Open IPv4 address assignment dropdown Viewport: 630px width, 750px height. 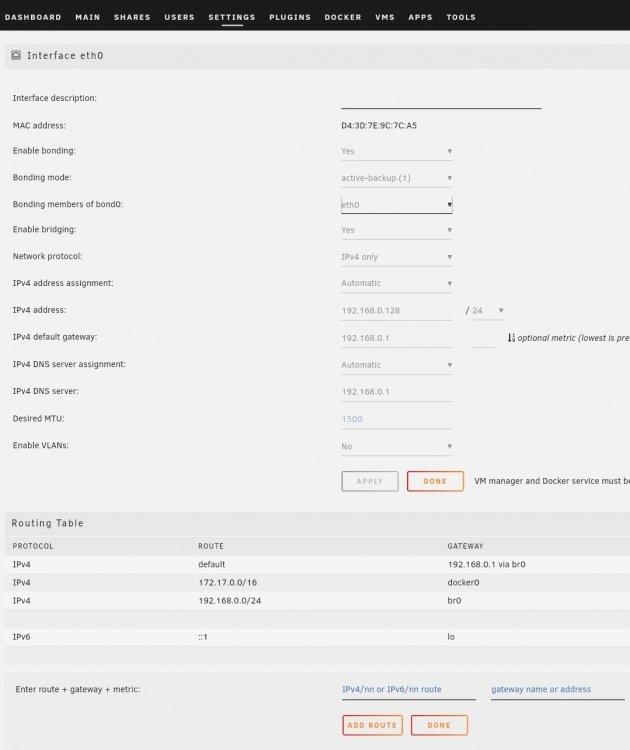[x=397, y=283]
